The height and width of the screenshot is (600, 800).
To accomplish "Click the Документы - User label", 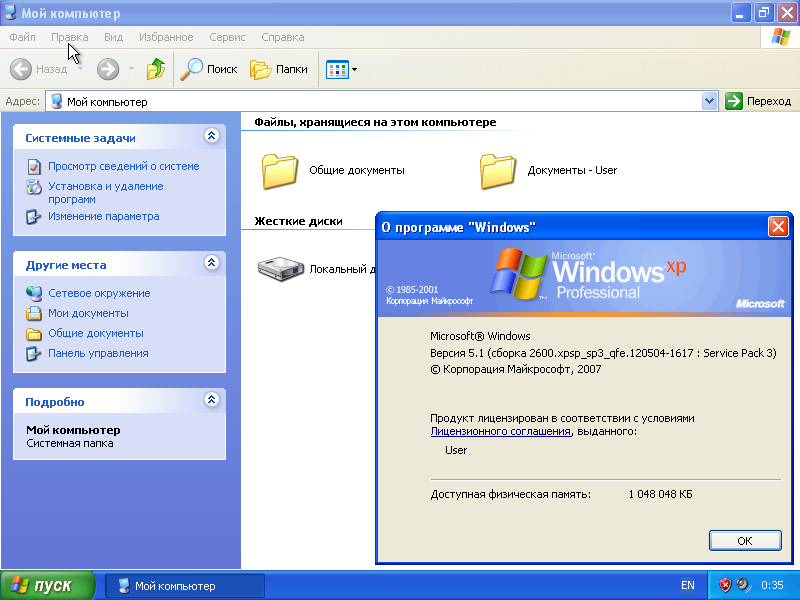I will [x=572, y=170].
